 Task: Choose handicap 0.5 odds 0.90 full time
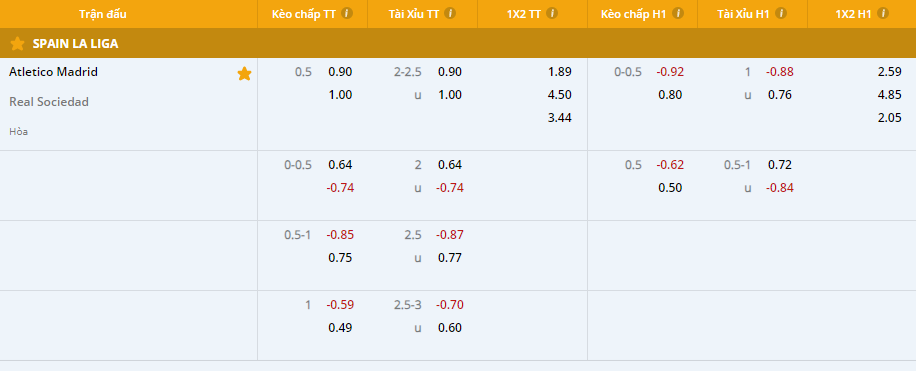tap(340, 72)
